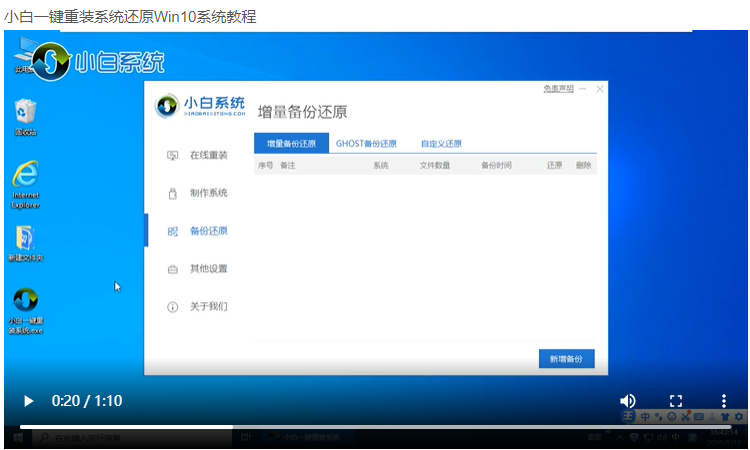Click the user account icon on IME toolbar
Viewport: 750px width, 450px height.
pos(712,417)
